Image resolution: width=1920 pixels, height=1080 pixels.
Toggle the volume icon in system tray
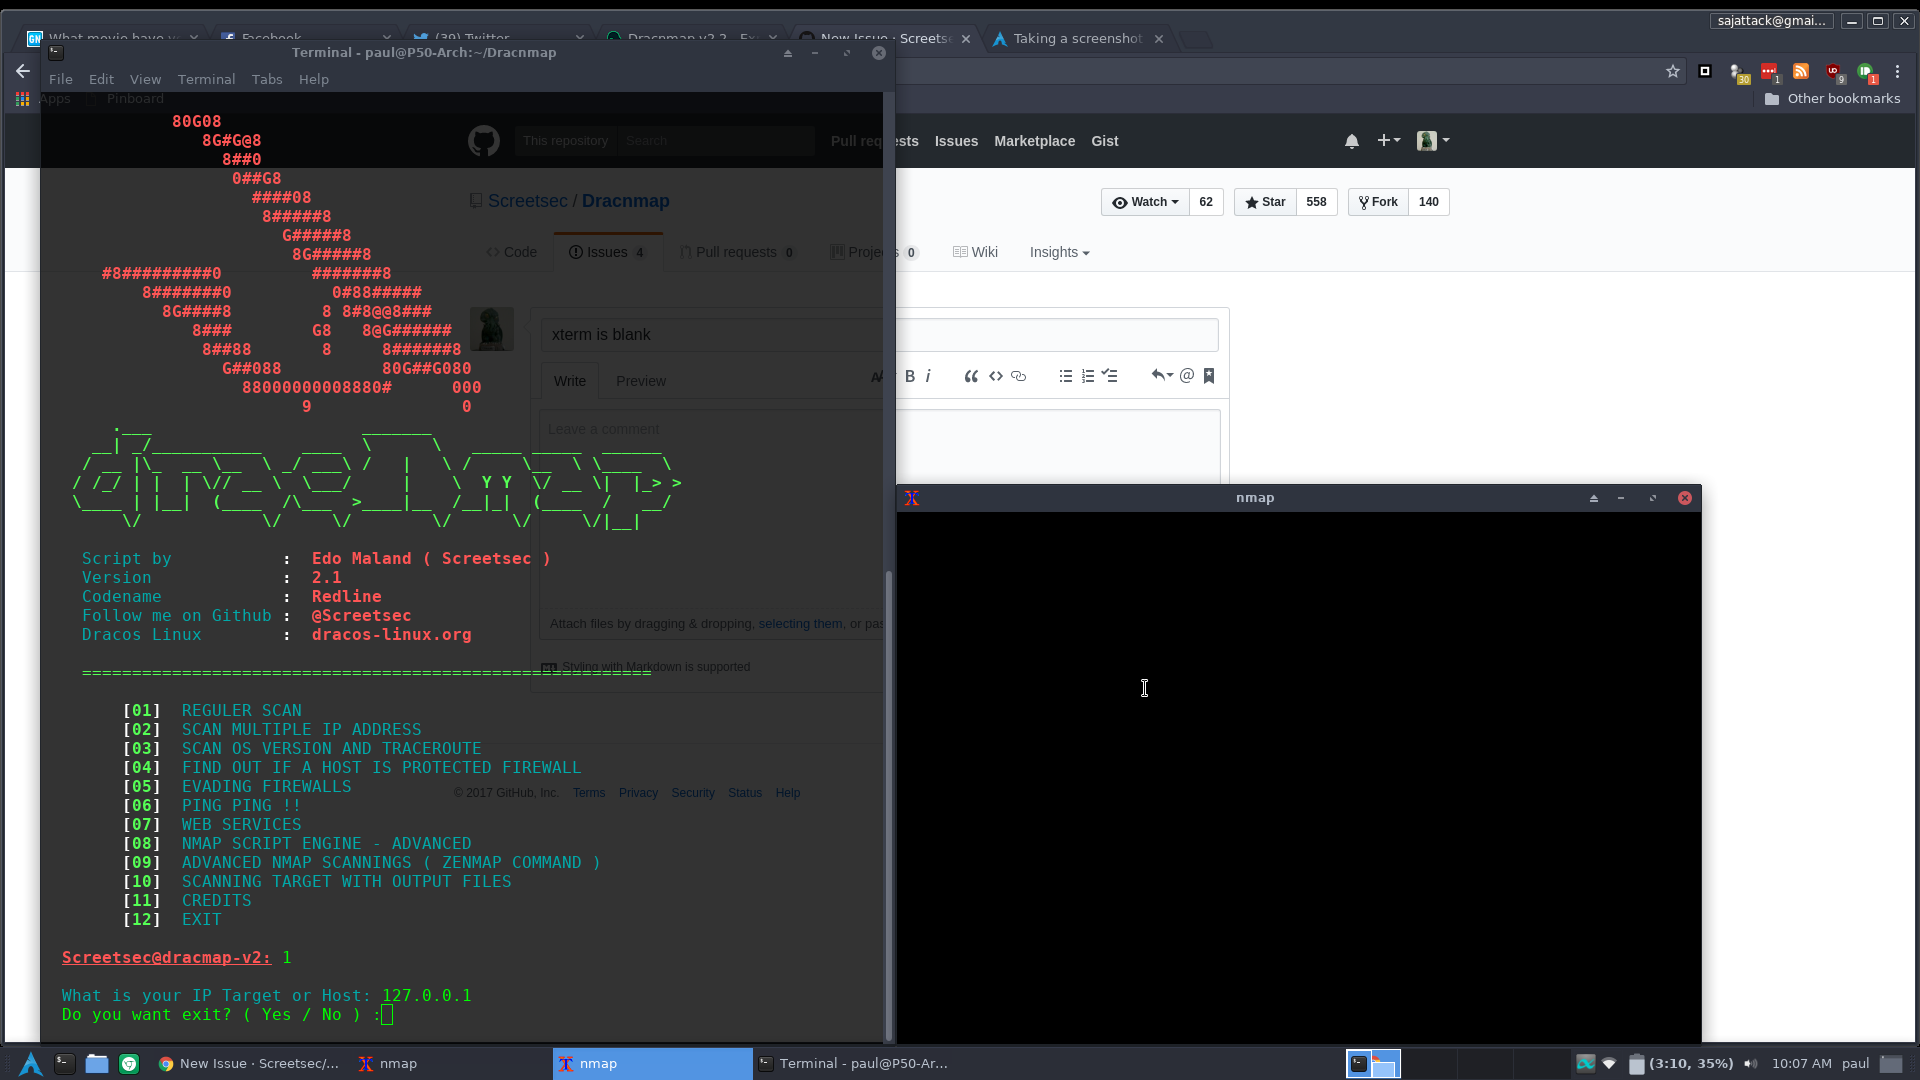[1750, 1063]
